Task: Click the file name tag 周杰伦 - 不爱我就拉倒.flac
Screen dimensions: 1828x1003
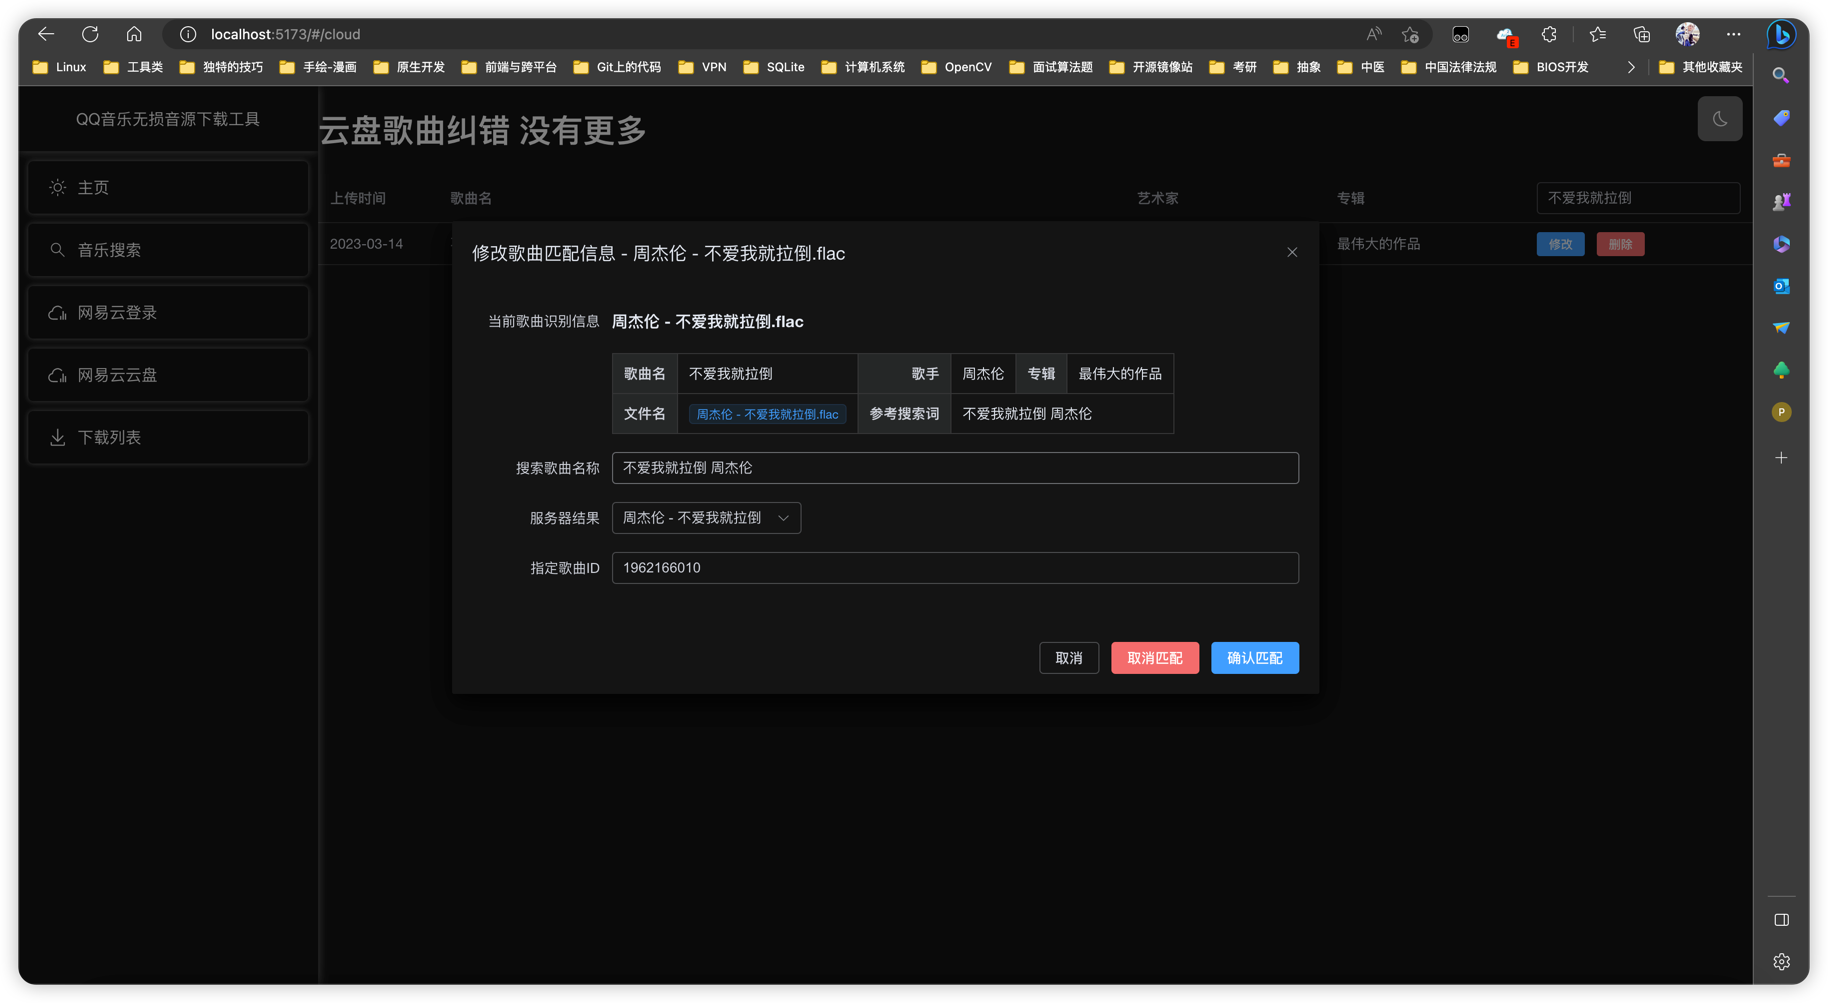Action: pyautogui.click(x=767, y=414)
